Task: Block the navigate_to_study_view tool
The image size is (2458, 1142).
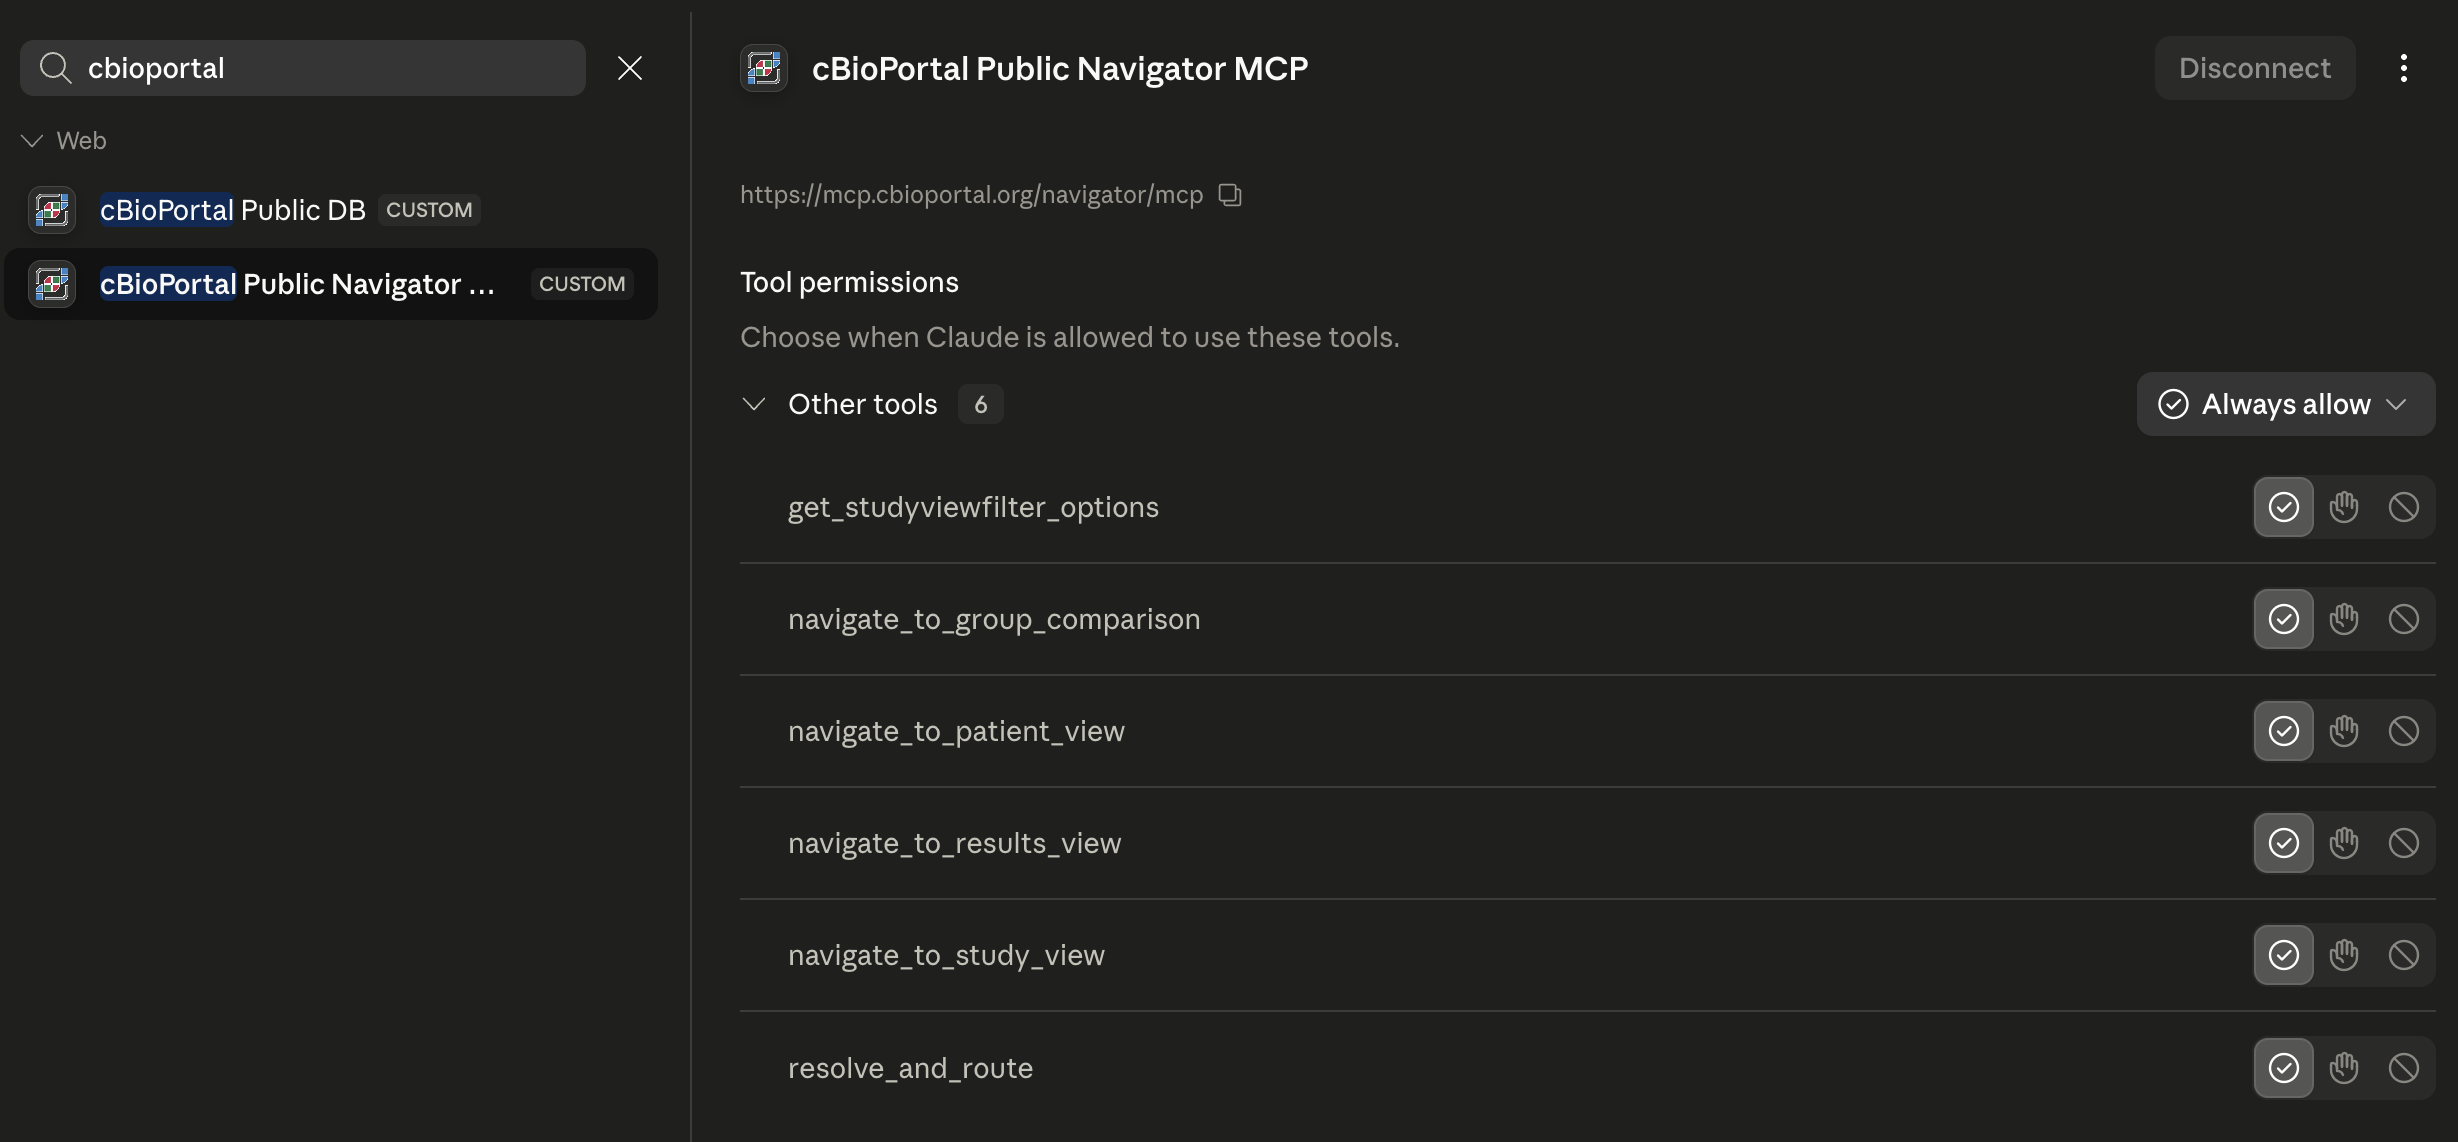Action: coord(2404,955)
